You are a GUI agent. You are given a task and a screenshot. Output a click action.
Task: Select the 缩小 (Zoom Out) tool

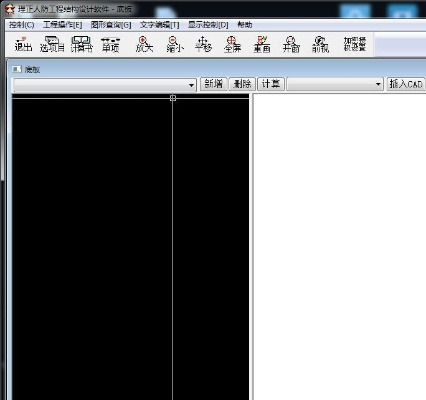point(175,44)
